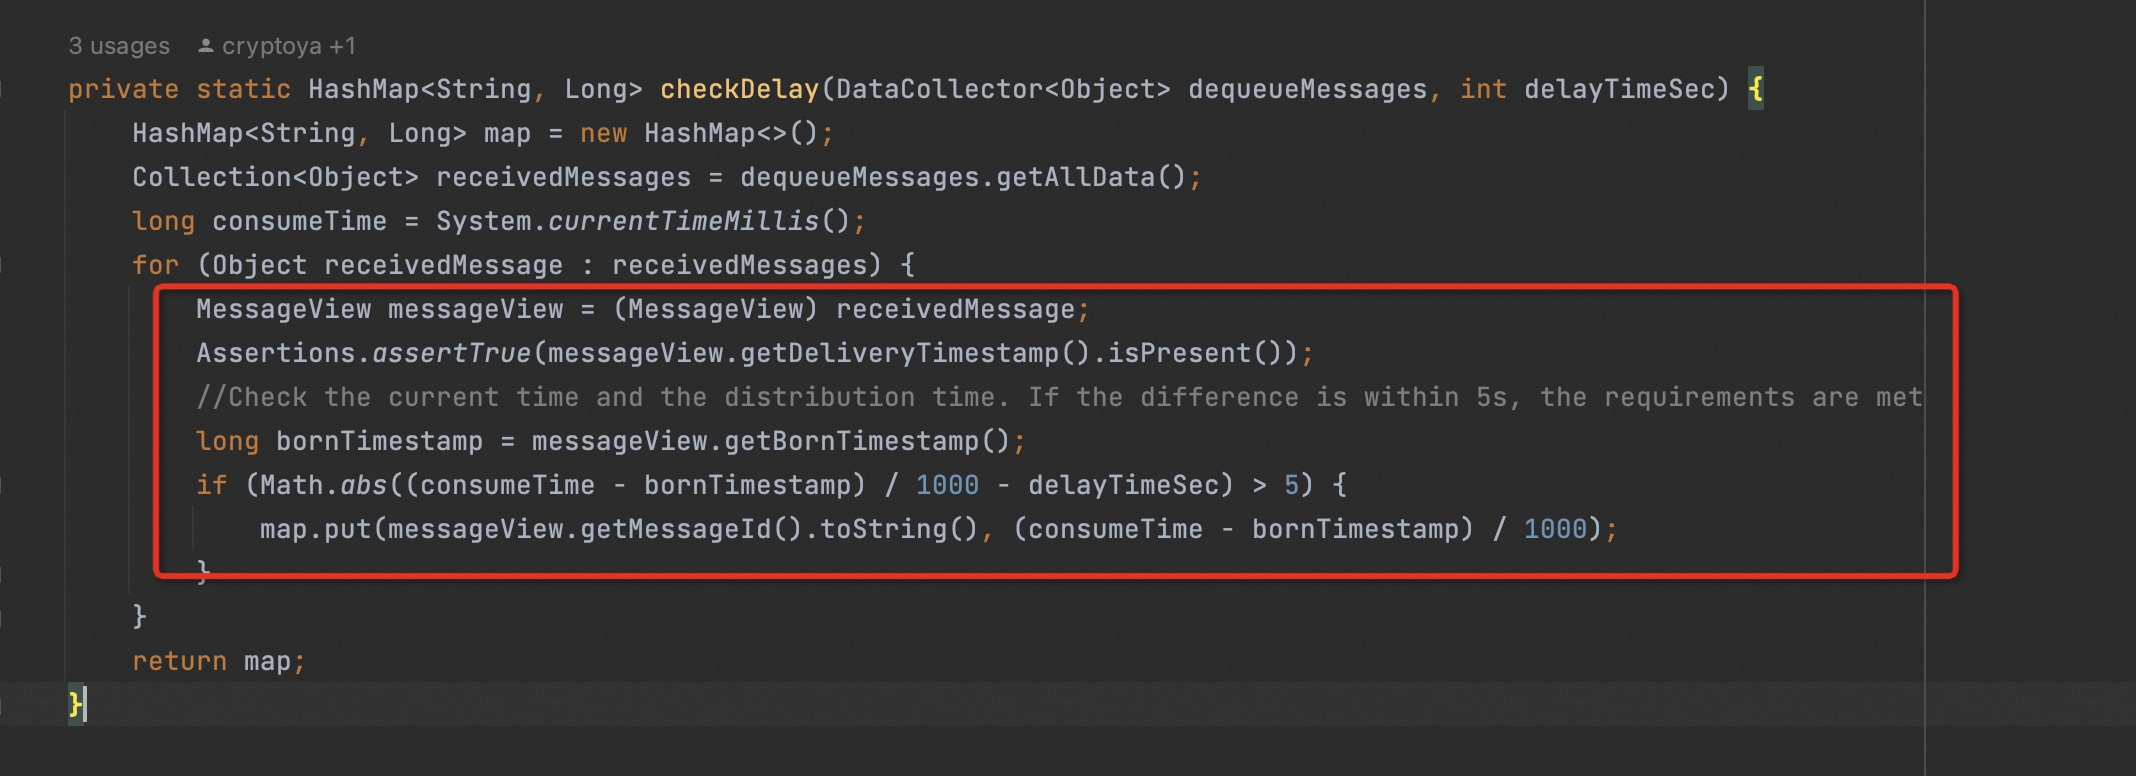Click the "if" keyword
The width and height of the screenshot is (2136, 776).
point(212,485)
